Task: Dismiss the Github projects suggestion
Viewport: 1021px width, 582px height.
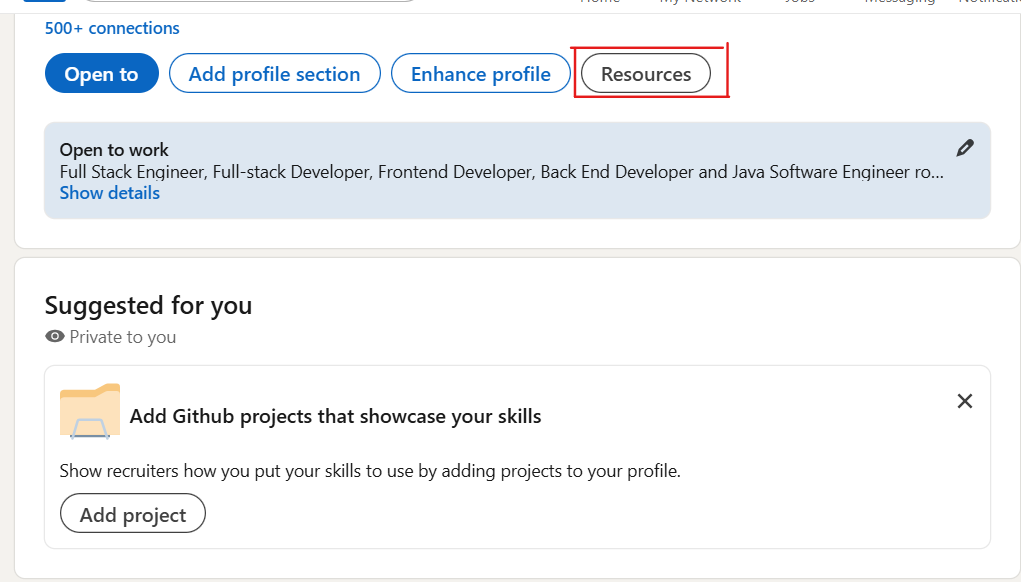Action: pos(964,400)
